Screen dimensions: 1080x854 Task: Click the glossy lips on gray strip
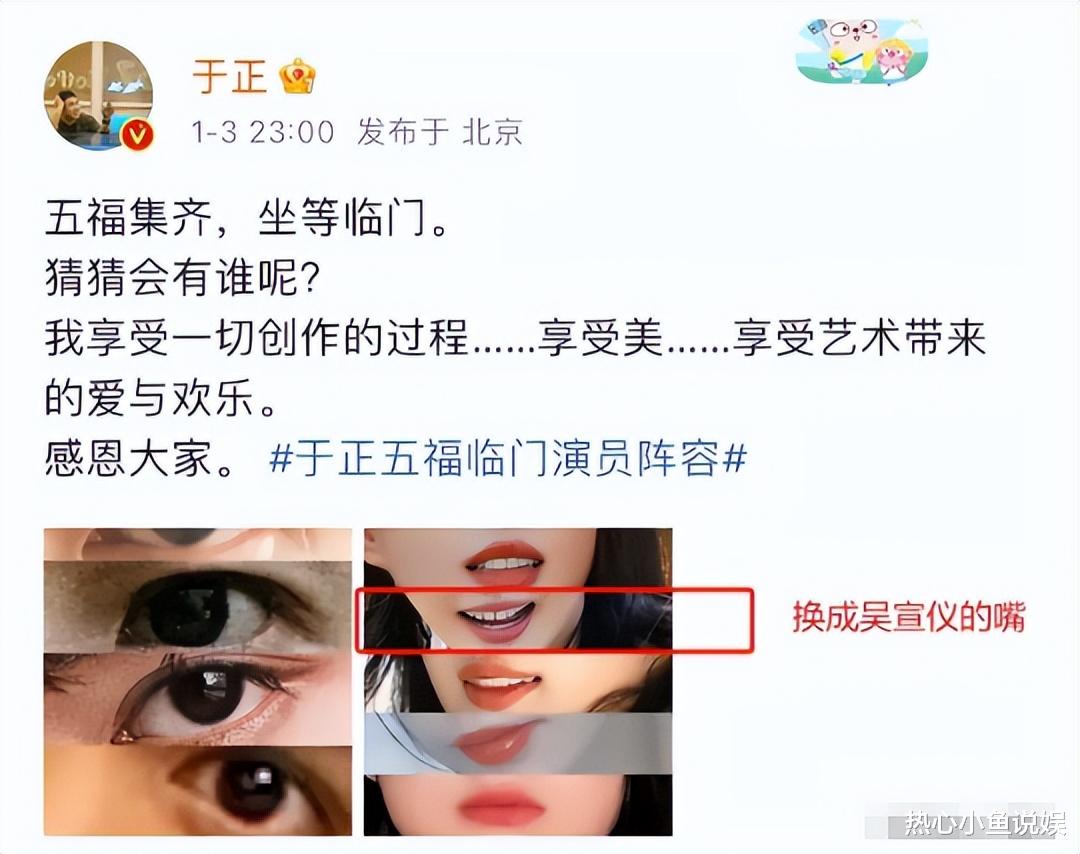click(518, 744)
